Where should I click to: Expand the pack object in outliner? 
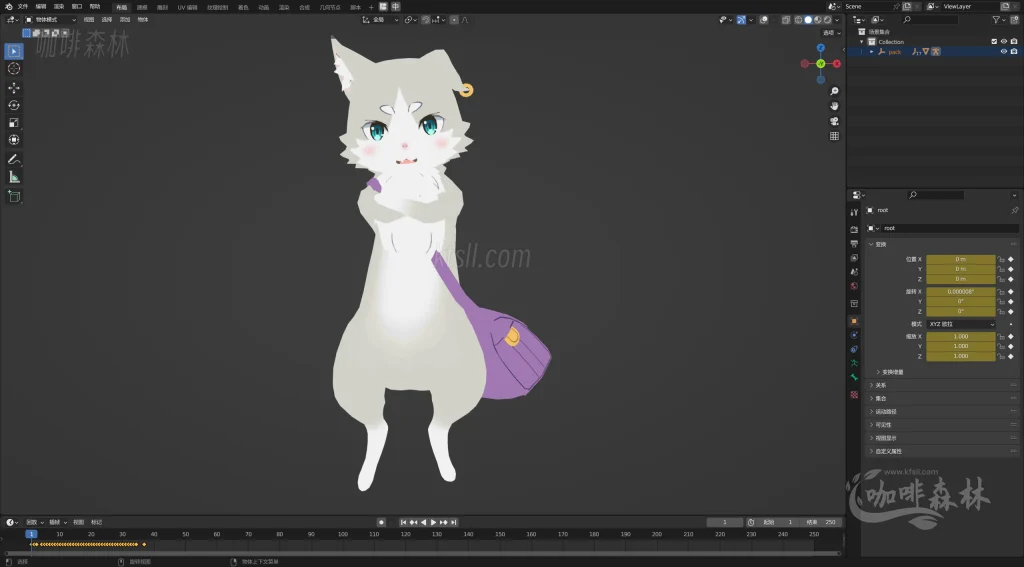click(871, 52)
